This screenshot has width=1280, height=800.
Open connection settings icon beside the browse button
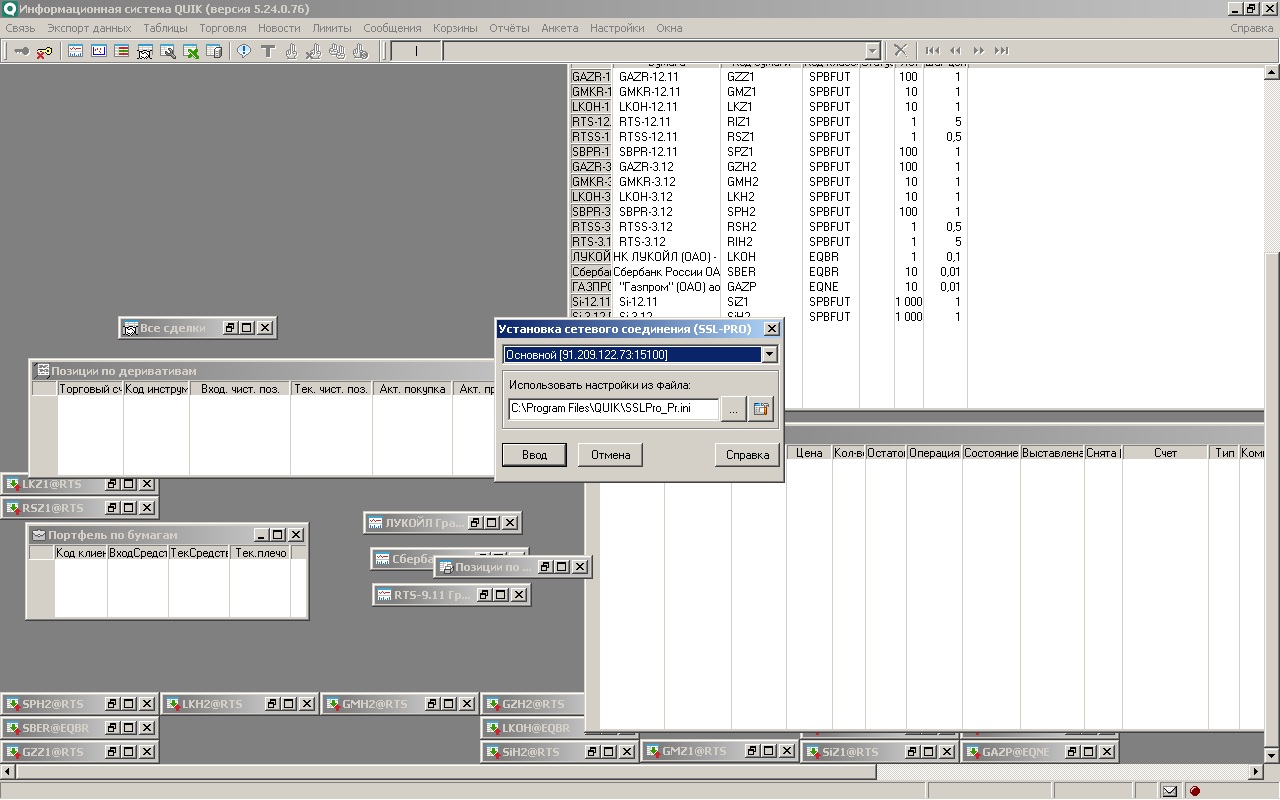click(x=761, y=409)
